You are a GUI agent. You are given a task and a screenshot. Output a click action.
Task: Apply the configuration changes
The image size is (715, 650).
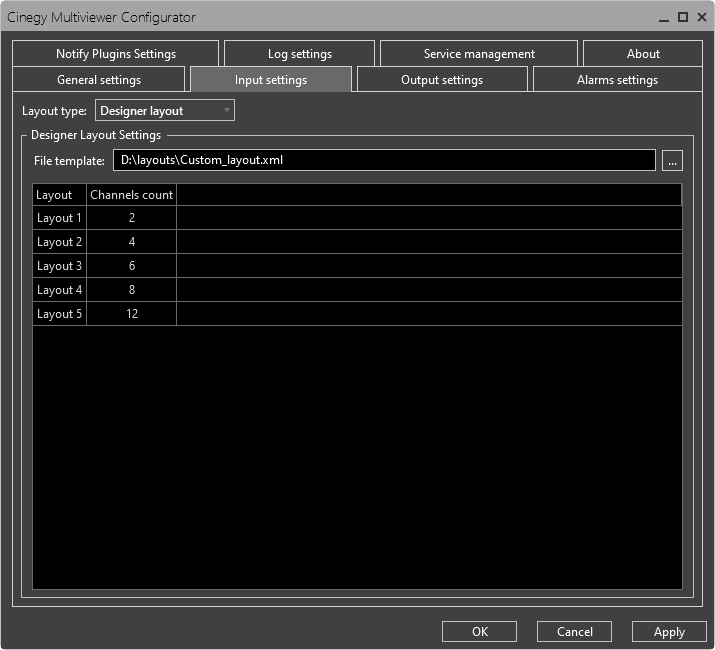(x=669, y=631)
